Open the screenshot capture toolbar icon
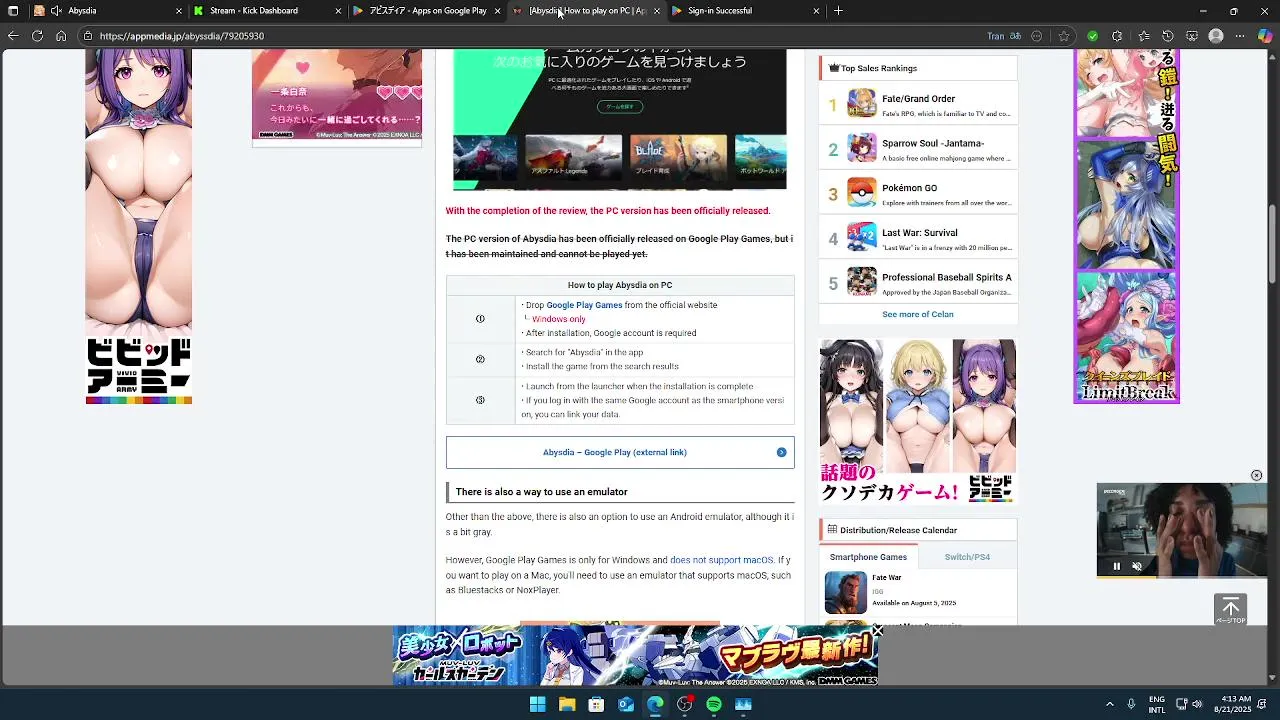This screenshot has height=720, width=1280. [1192, 36]
